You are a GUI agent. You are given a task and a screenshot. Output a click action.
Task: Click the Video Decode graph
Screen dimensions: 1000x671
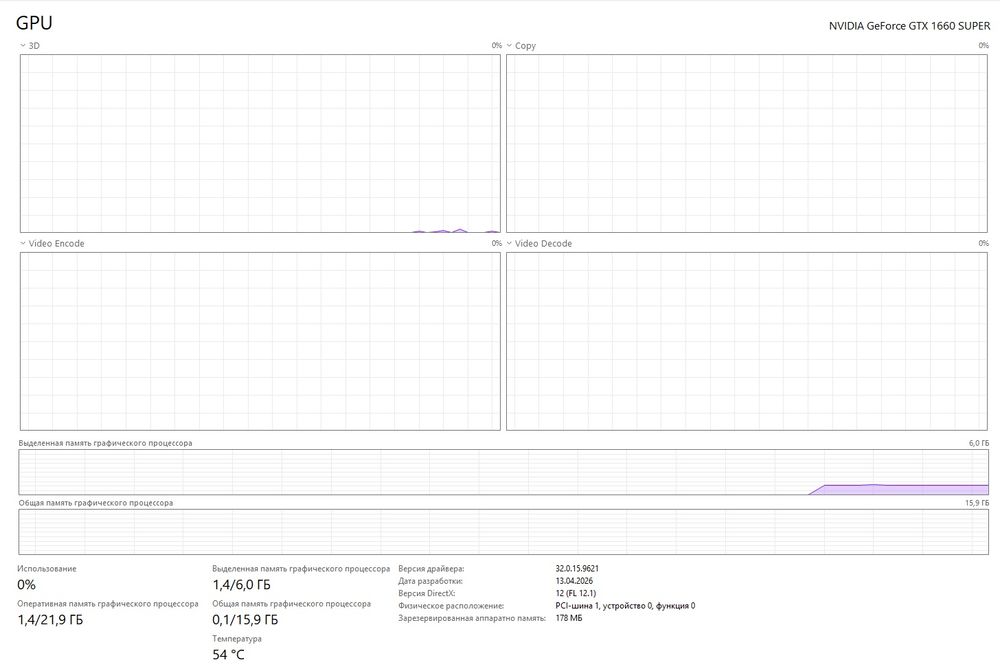747,341
